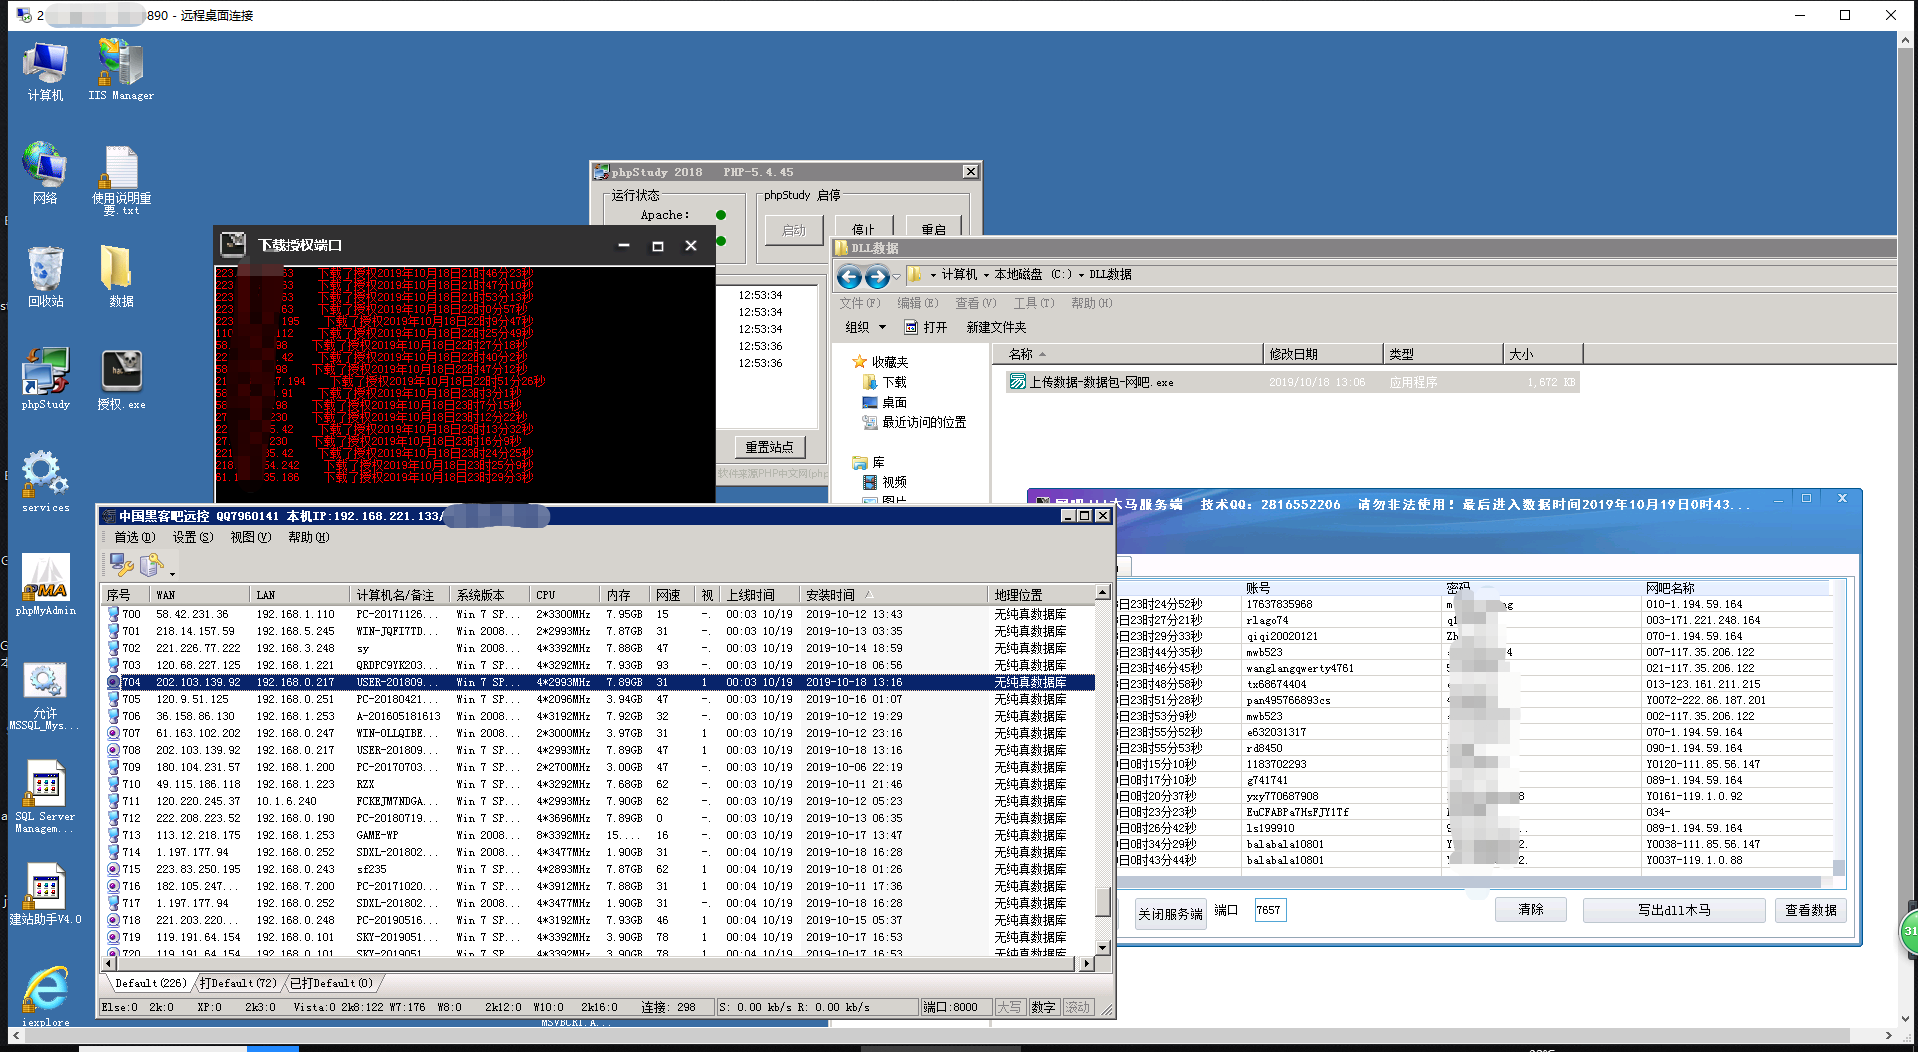
Task: Select the 授权.exe desktop icon
Action: (x=121, y=380)
